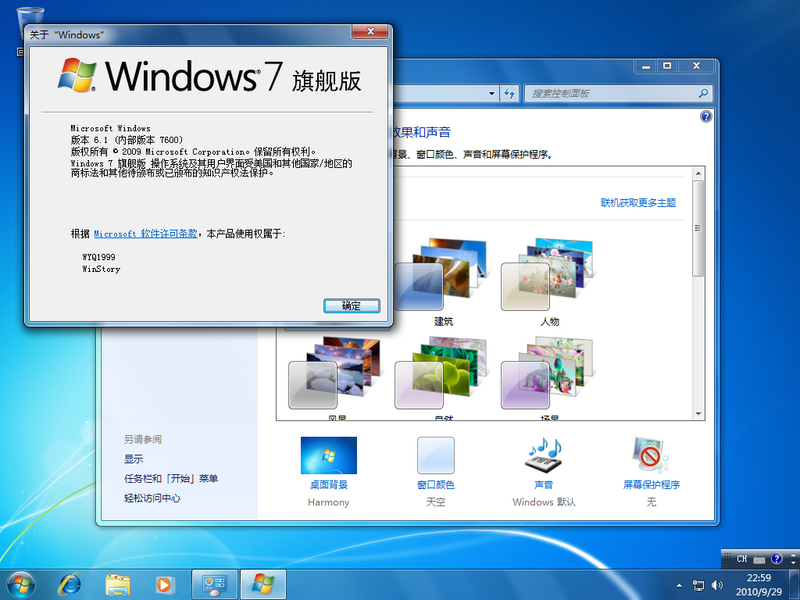Click the magnifier search icon in control panel
Screen dimensions: 800x600
click(x=703, y=93)
